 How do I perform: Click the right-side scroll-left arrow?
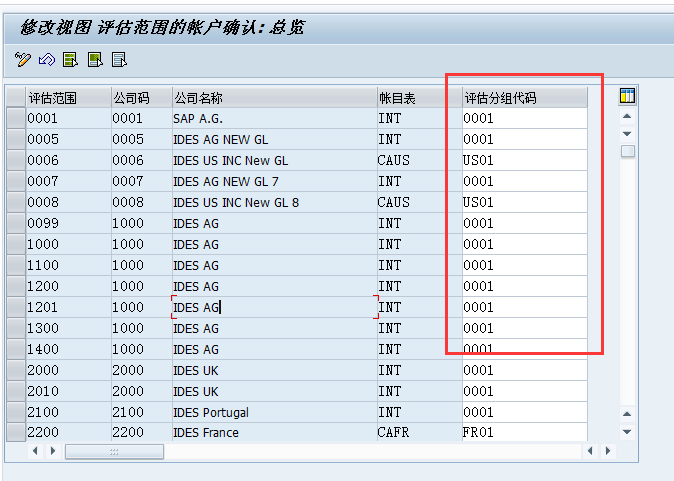[x=590, y=451]
